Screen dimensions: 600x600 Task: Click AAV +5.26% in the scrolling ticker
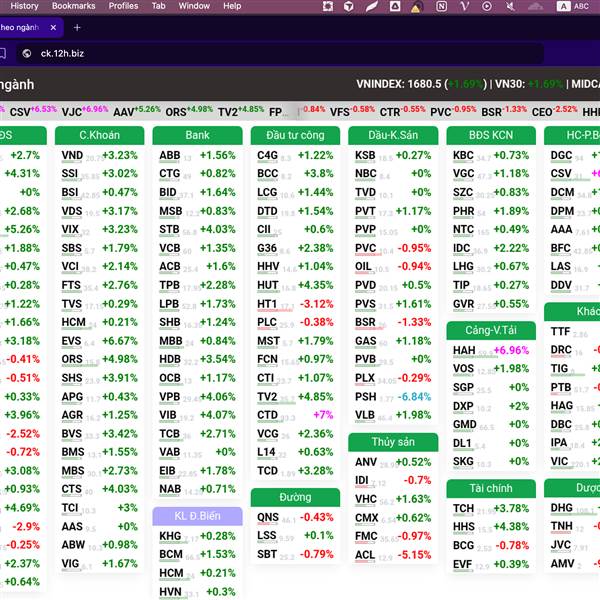[x=137, y=111]
